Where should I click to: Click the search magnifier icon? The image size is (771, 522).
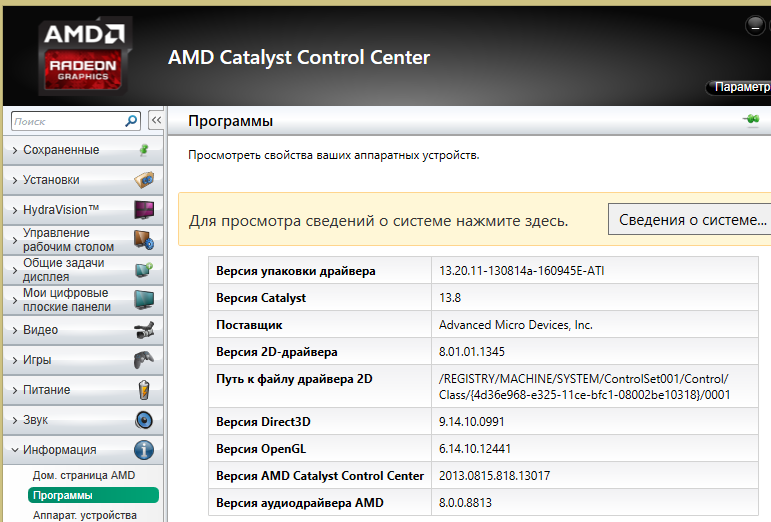131,121
